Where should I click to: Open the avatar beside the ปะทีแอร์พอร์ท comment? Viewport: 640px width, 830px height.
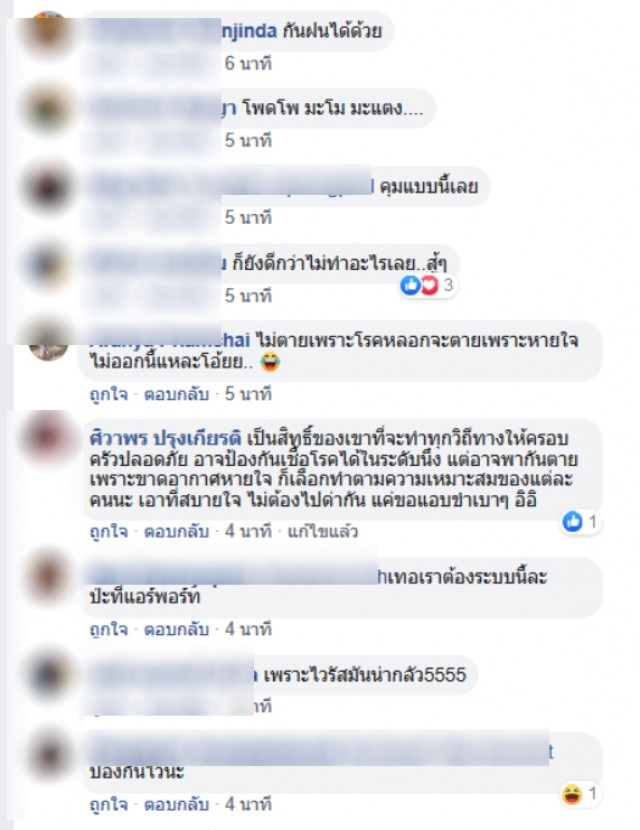click(48, 576)
